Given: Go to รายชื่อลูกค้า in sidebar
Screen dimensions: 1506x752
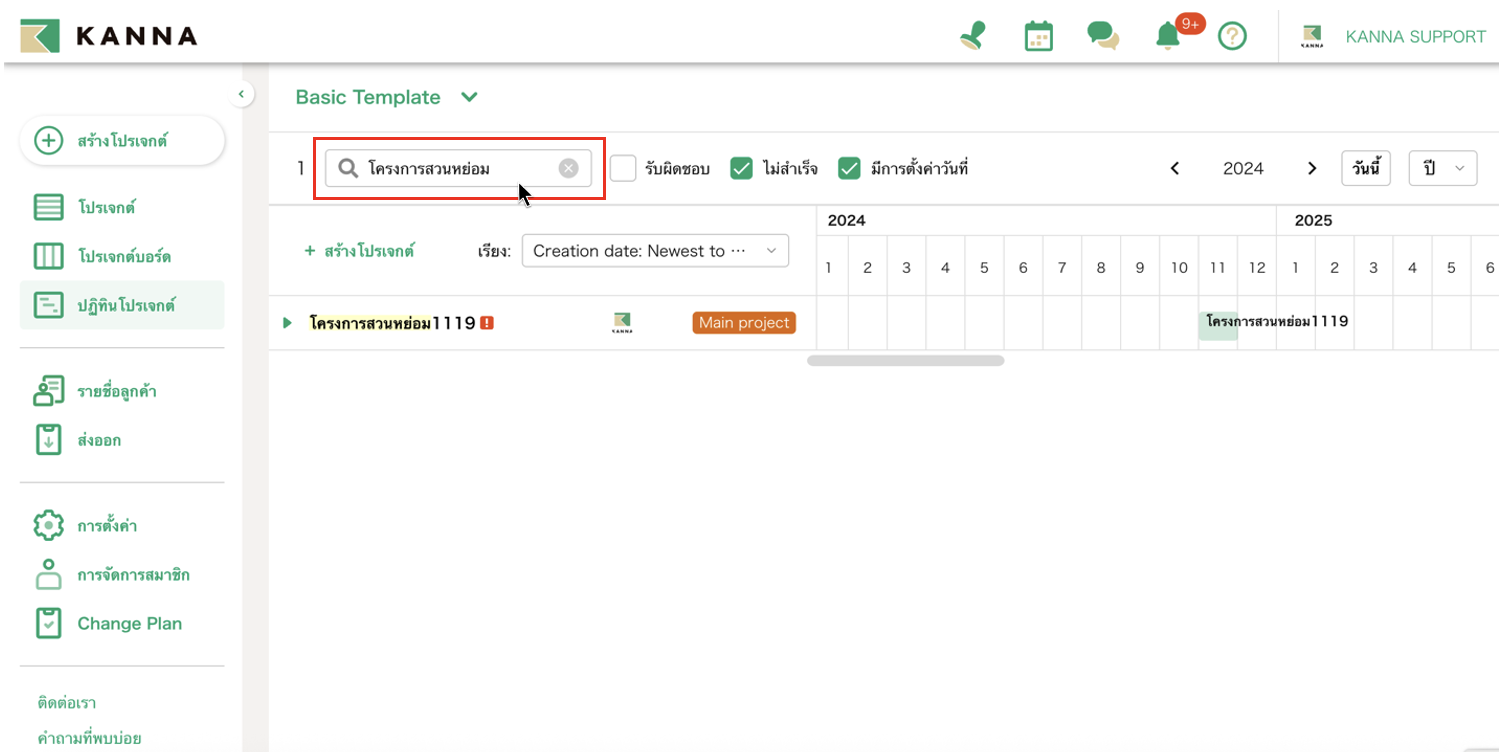Looking at the screenshot, I should 116,392.
